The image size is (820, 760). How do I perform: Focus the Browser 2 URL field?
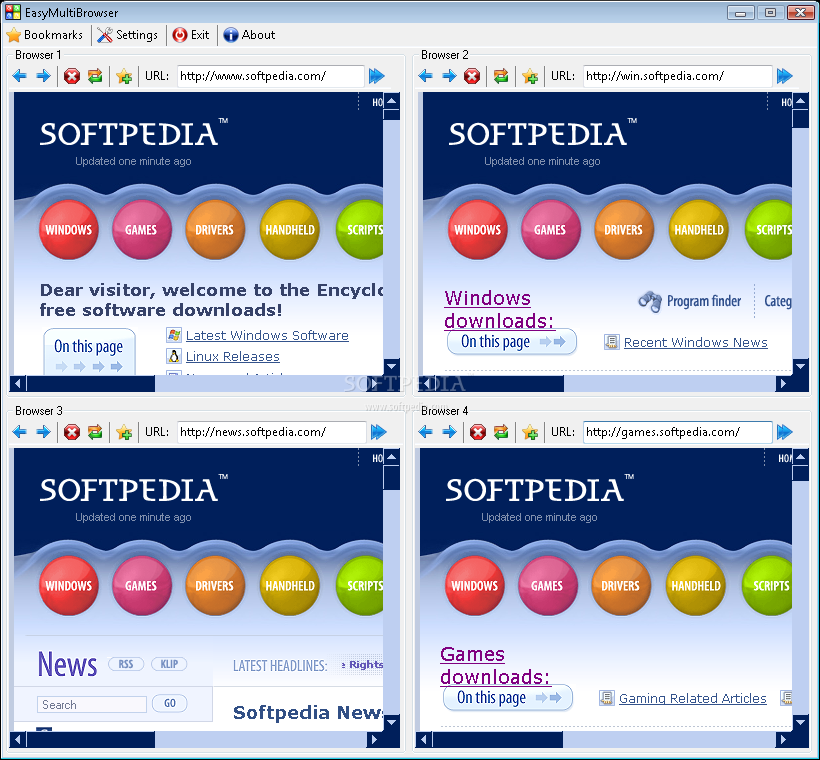point(677,76)
